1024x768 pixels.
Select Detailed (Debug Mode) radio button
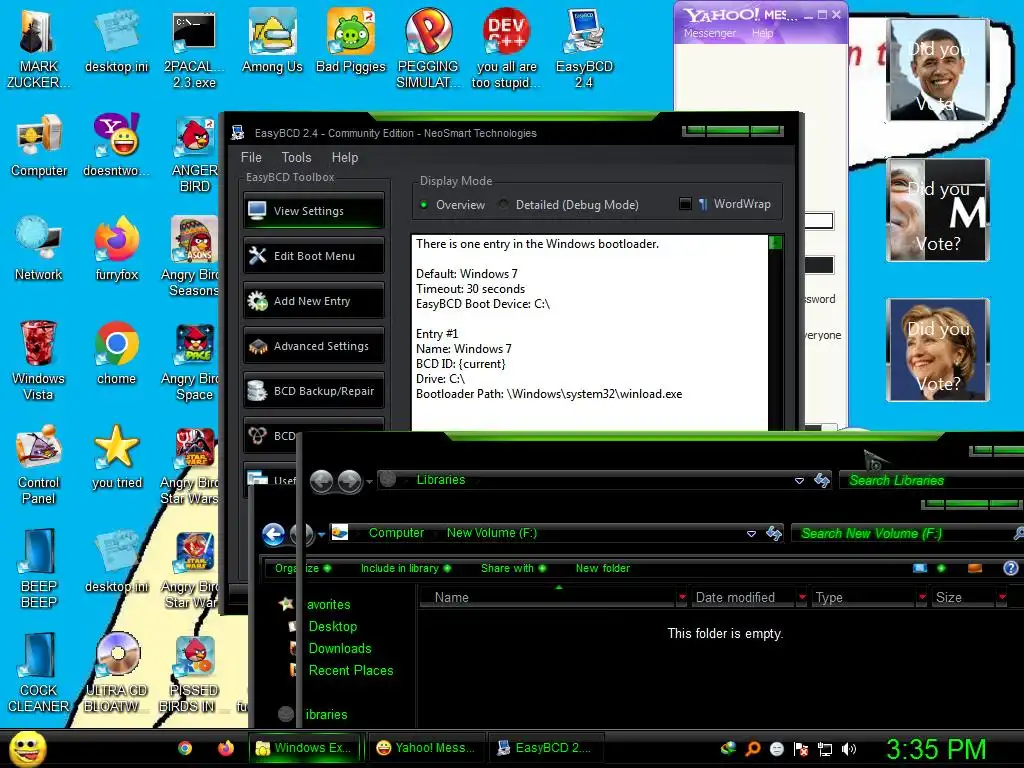[x=504, y=204]
